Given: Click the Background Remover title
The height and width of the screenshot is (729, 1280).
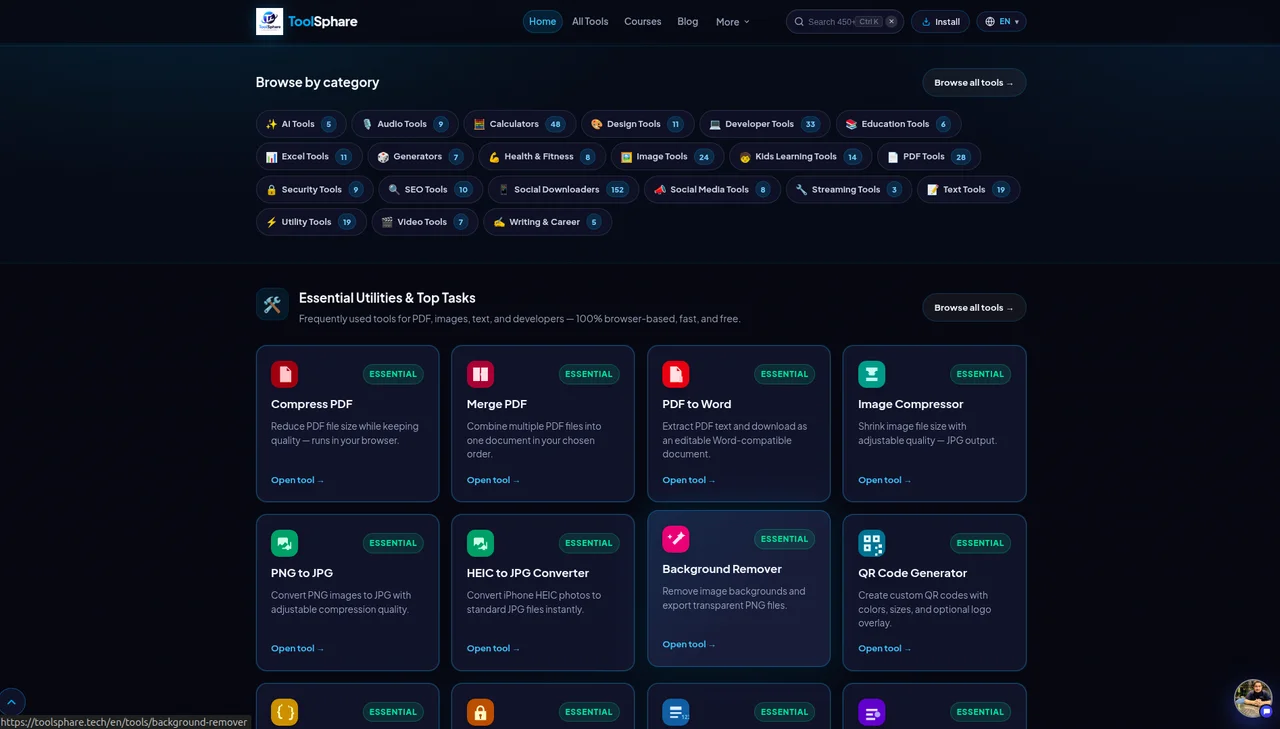Looking at the screenshot, I should pos(722,569).
